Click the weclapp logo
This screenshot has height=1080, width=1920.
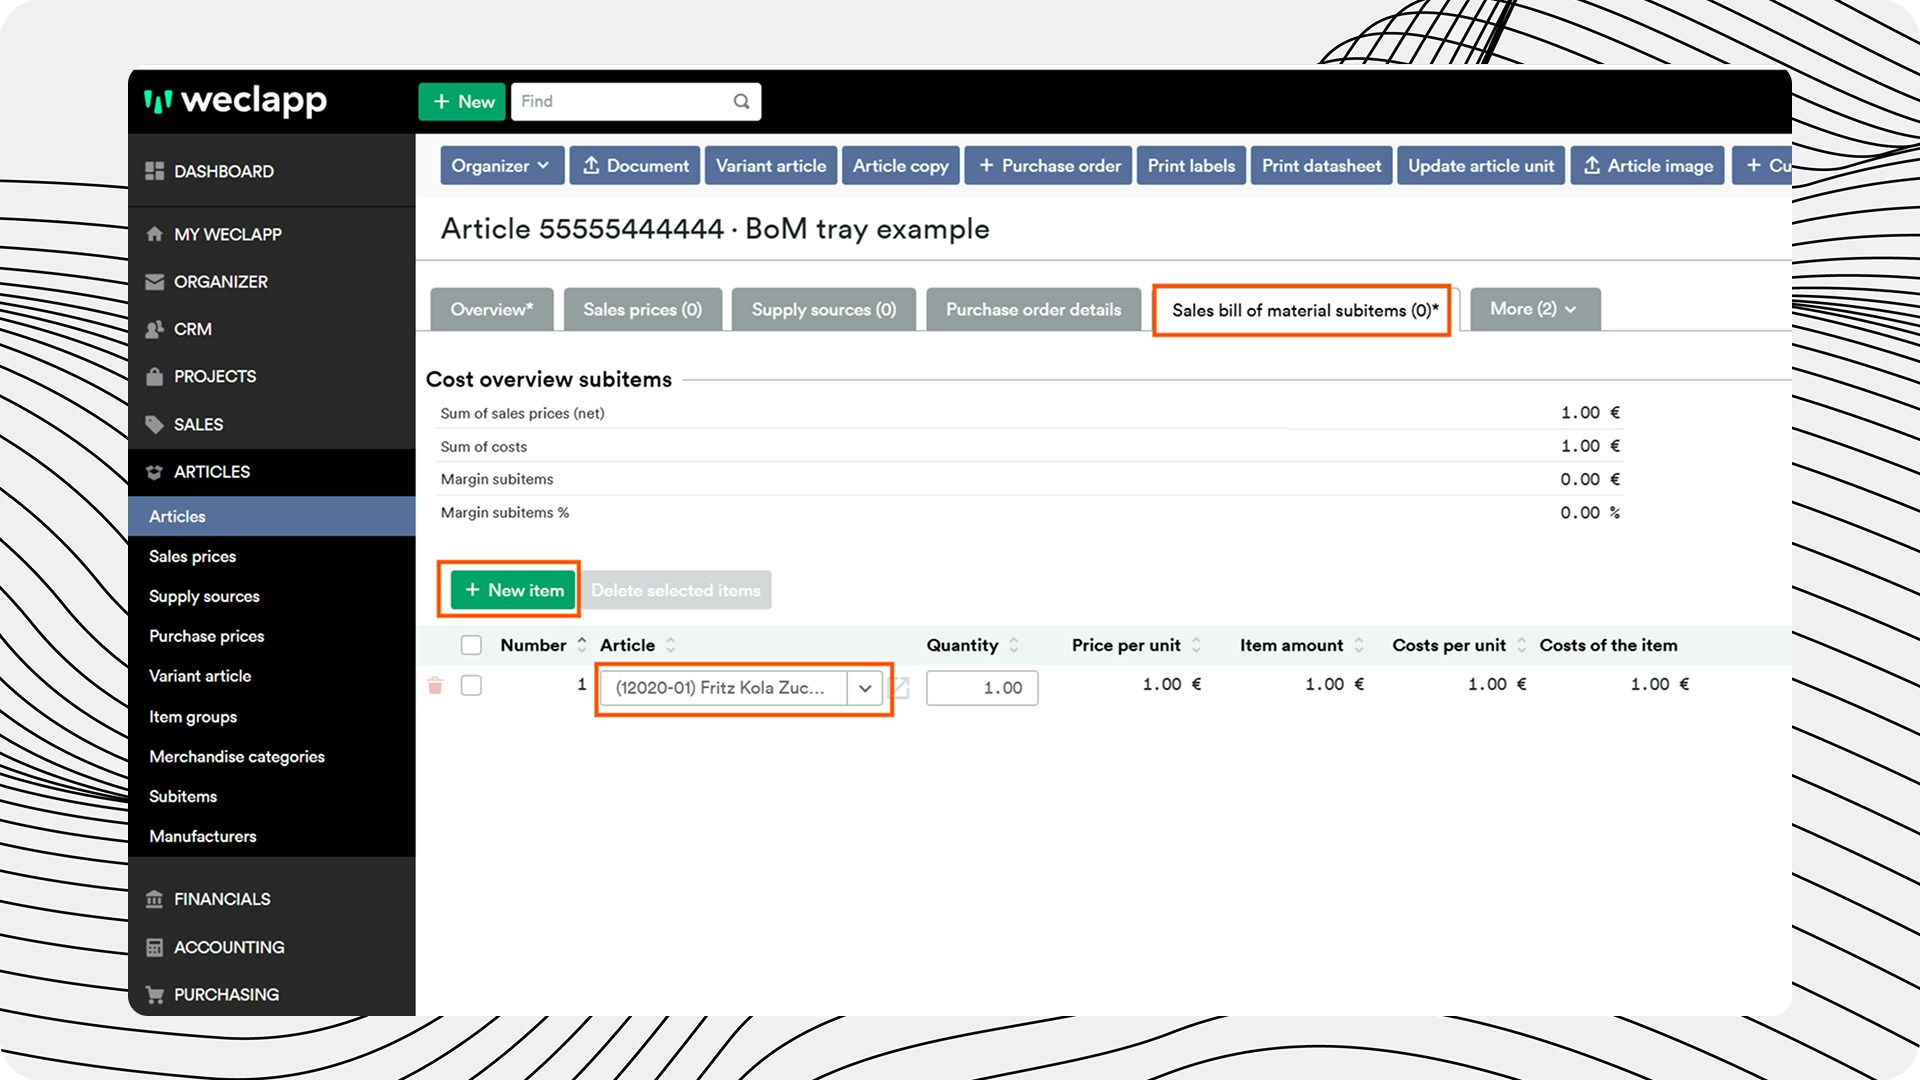click(x=235, y=101)
